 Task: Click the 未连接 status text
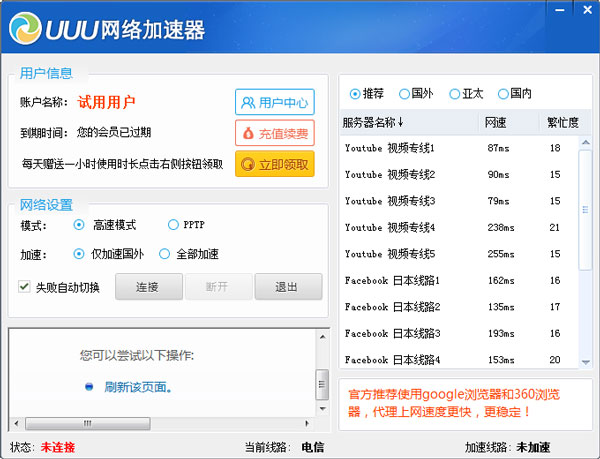tap(58, 447)
